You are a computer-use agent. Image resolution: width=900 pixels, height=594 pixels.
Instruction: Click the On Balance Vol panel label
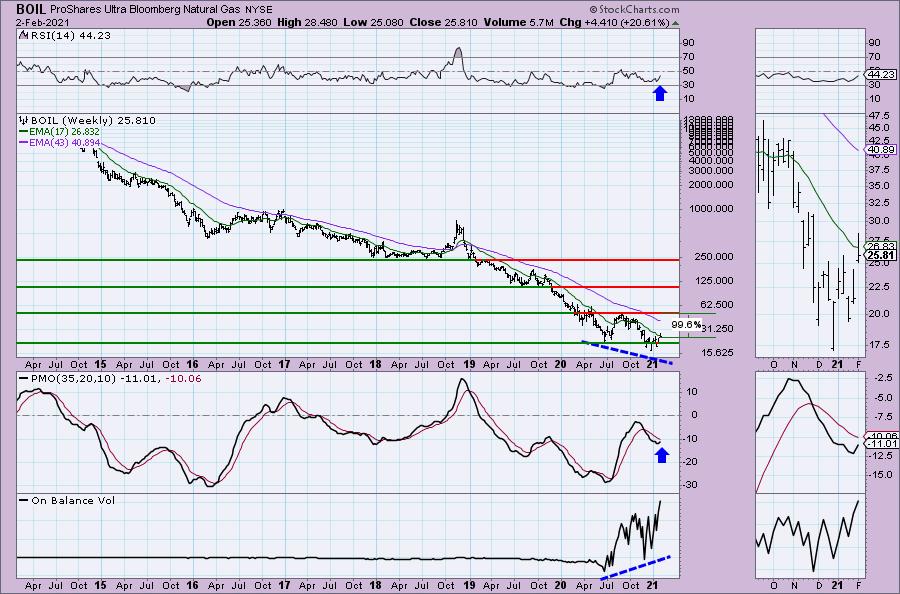pos(73,500)
